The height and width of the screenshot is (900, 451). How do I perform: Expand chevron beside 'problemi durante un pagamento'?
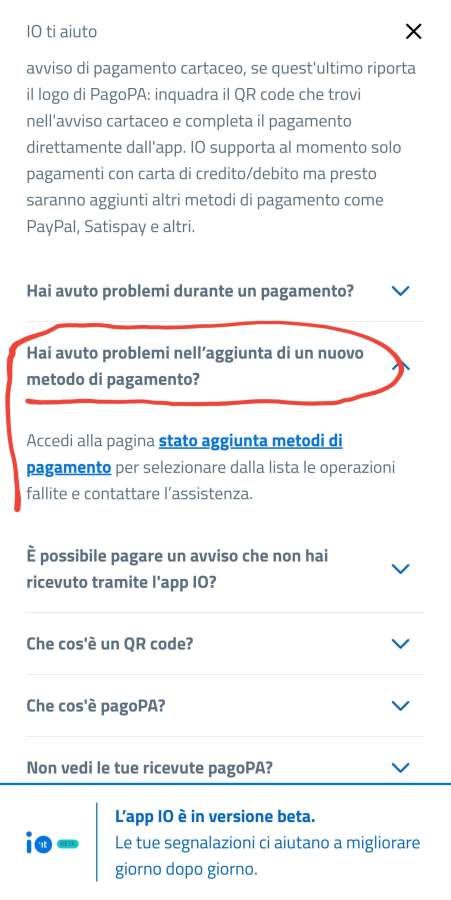pyautogui.click(x=400, y=290)
